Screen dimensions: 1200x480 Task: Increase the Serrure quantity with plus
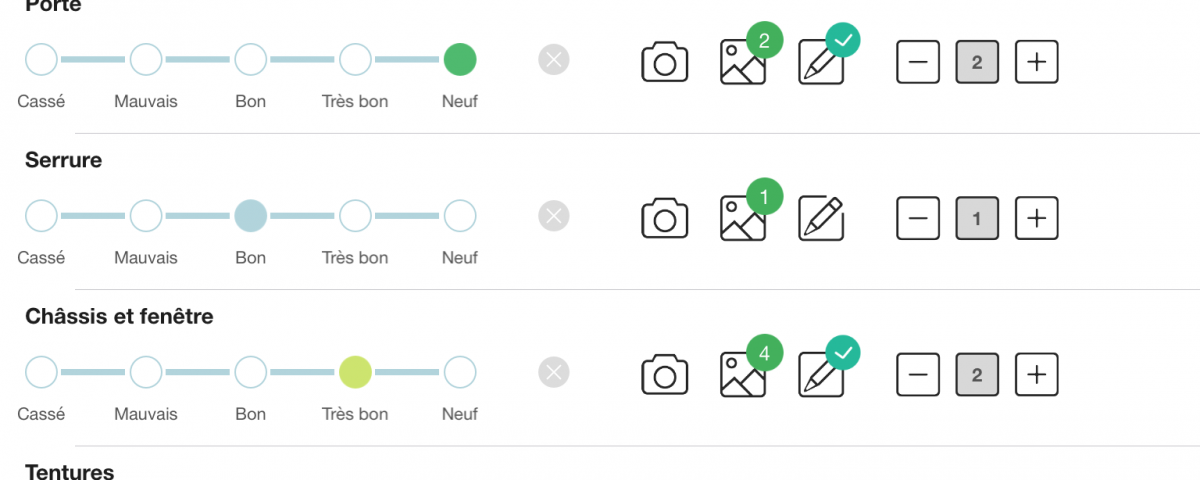(x=1037, y=218)
